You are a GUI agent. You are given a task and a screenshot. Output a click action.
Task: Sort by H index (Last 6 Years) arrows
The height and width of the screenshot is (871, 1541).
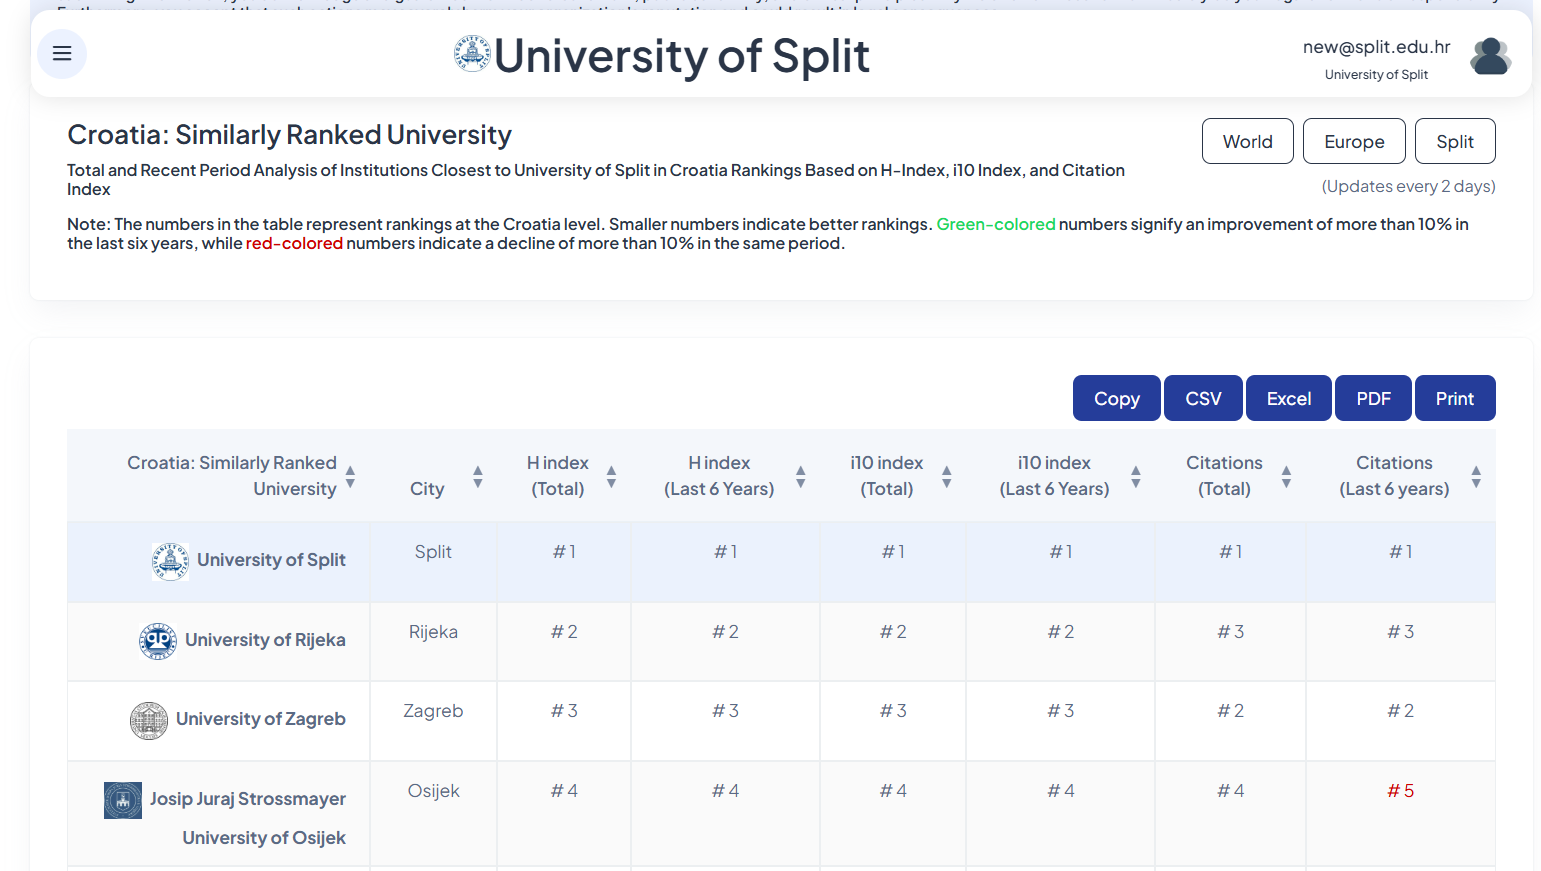[800, 476]
